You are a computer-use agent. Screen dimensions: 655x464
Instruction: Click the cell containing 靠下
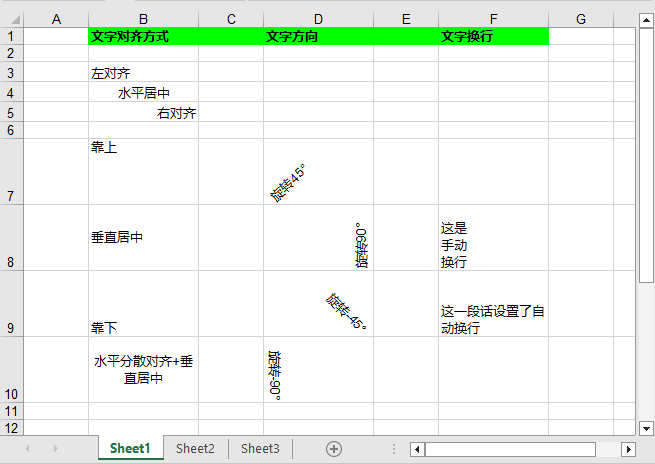pyautogui.click(x=143, y=304)
